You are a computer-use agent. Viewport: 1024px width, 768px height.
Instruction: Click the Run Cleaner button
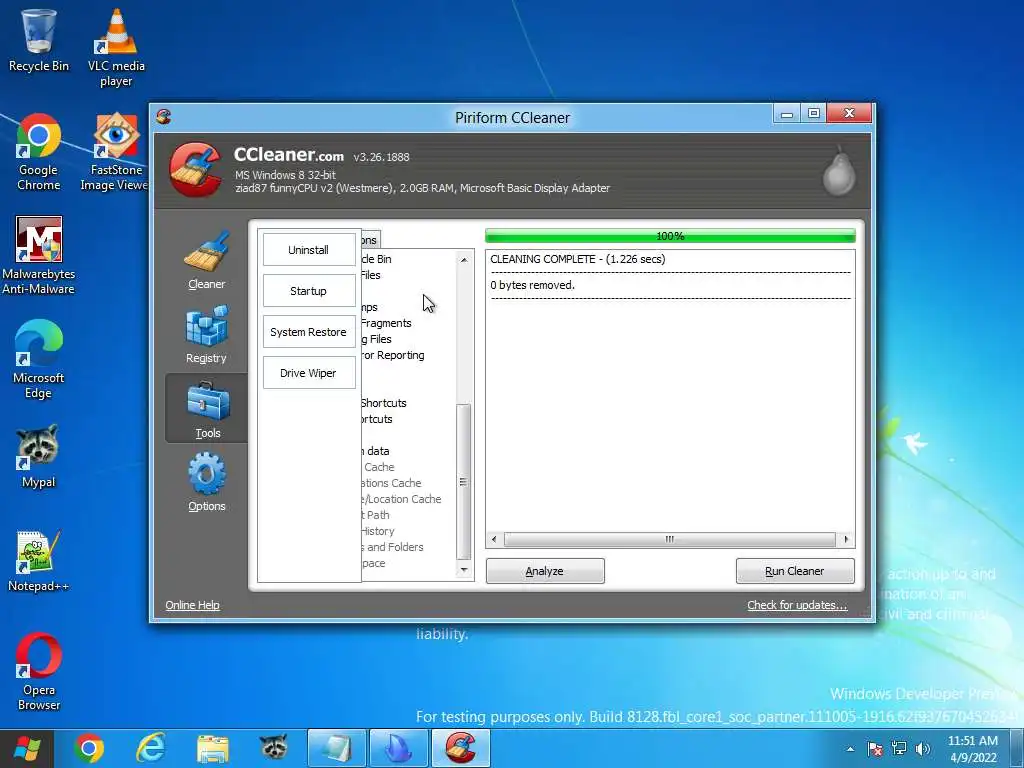[795, 571]
